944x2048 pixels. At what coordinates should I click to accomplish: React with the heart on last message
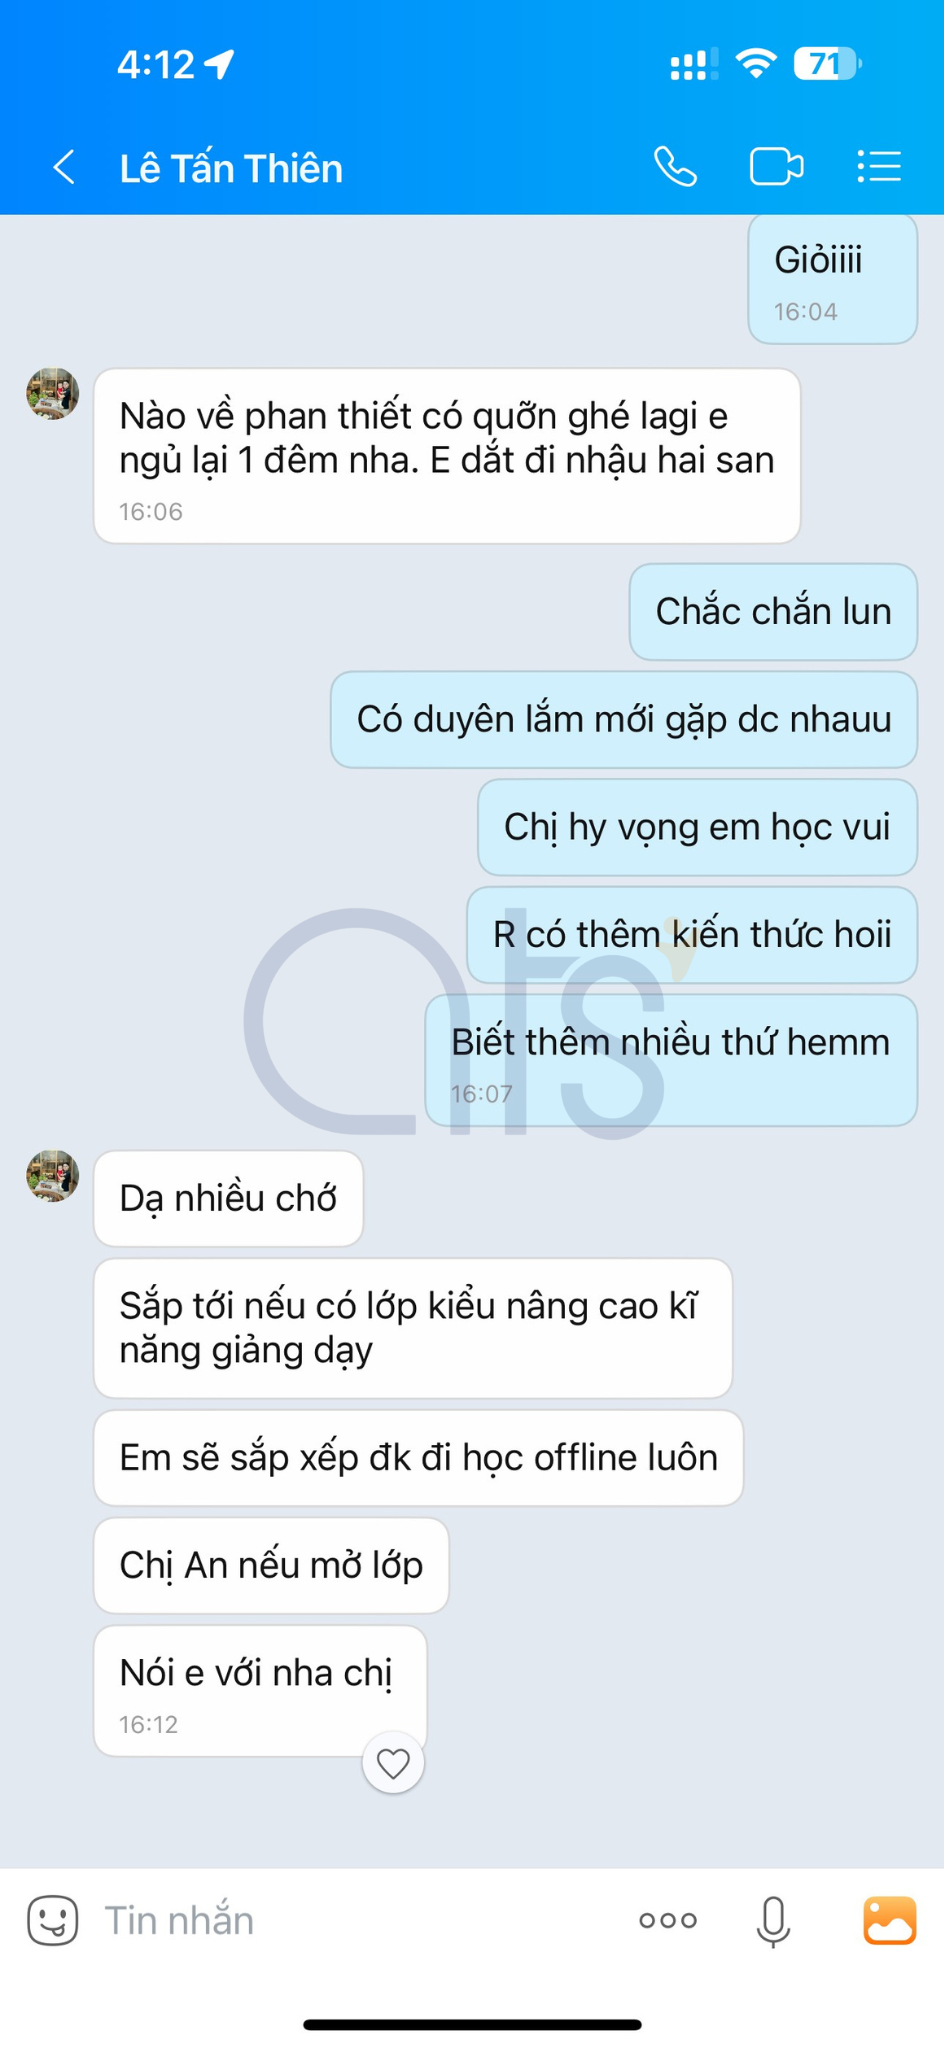393,1763
